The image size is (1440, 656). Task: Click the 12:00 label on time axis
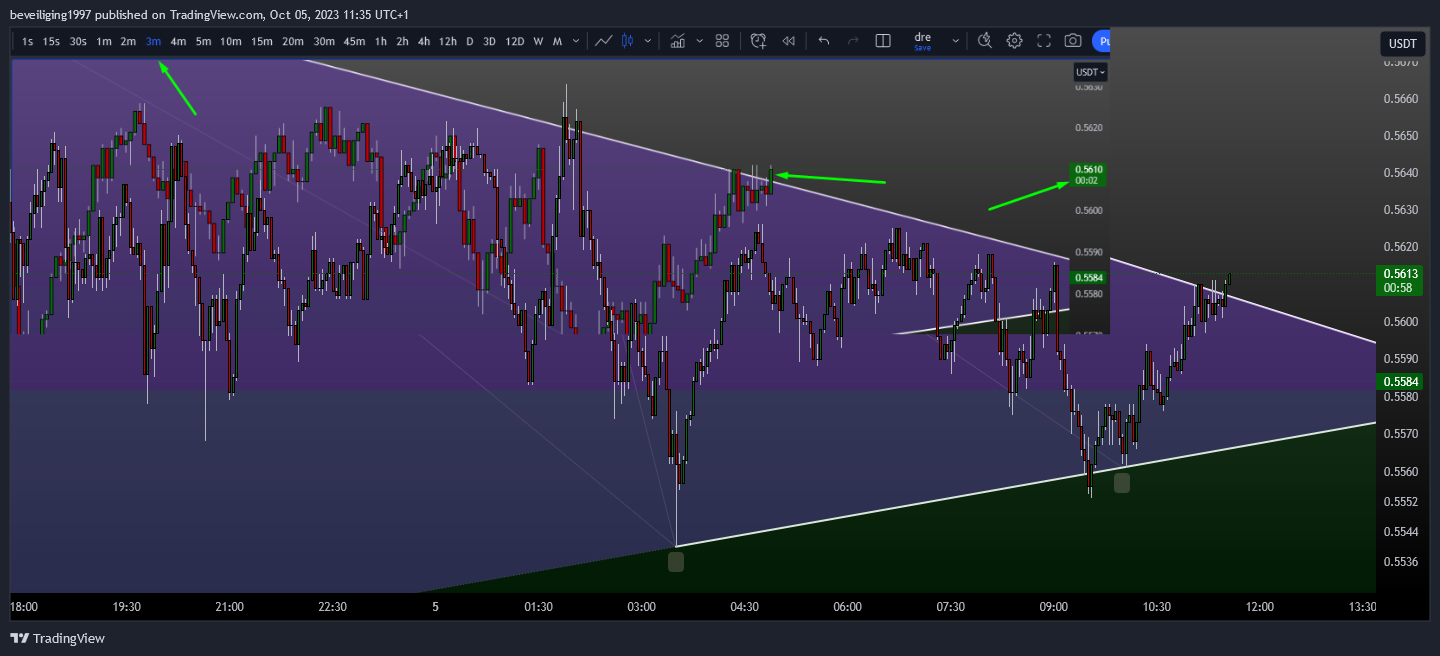pyautogui.click(x=1260, y=607)
